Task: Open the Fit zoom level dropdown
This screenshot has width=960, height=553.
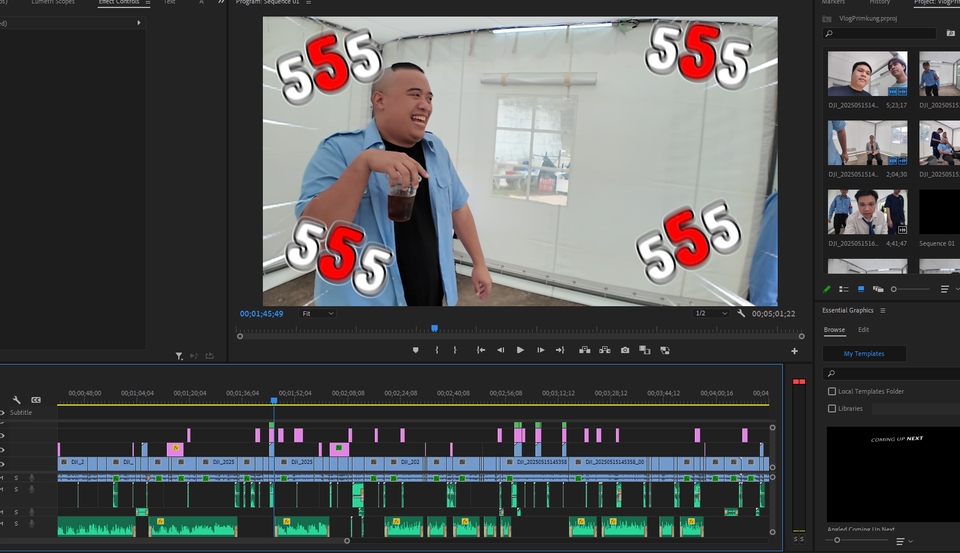Action: click(x=319, y=314)
